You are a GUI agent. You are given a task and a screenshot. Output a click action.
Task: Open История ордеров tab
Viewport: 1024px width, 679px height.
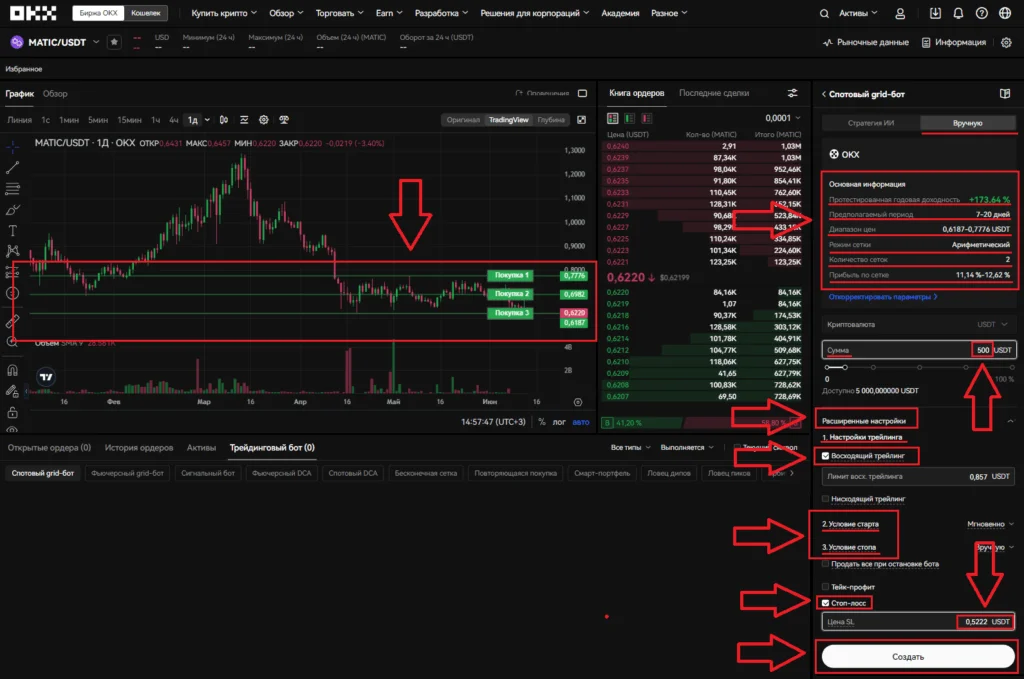click(x=139, y=447)
